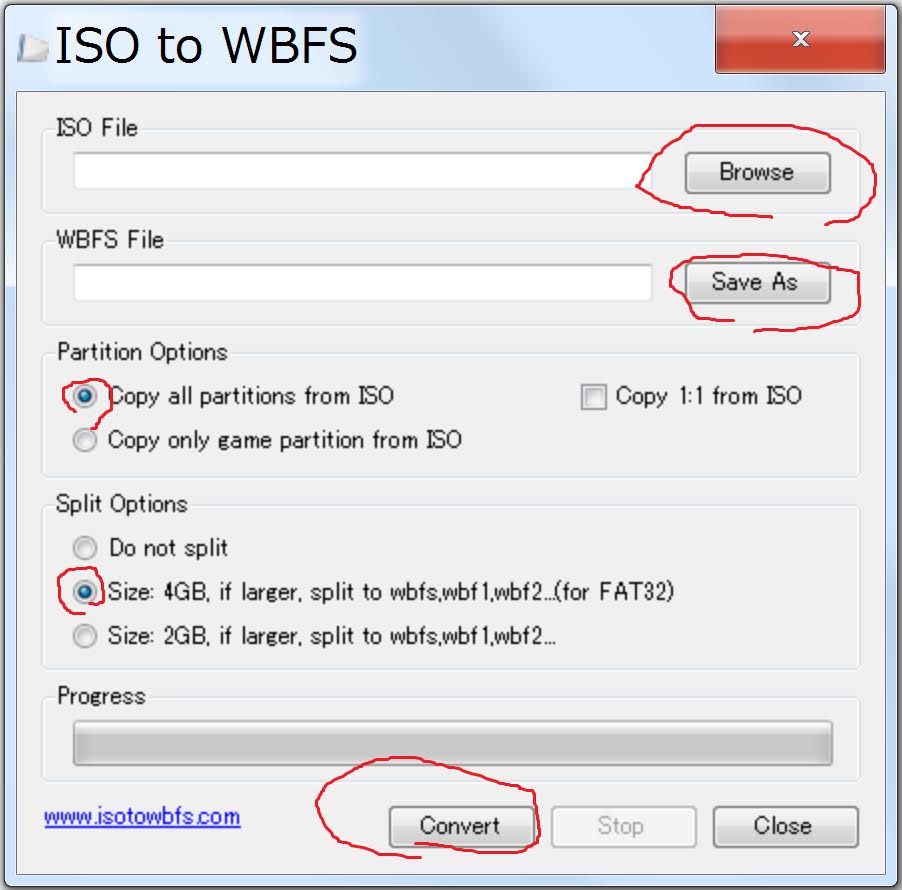Browse for an ISO file
Image resolution: width=902 pixels, height=890 pixels.
tap(757, 172)
